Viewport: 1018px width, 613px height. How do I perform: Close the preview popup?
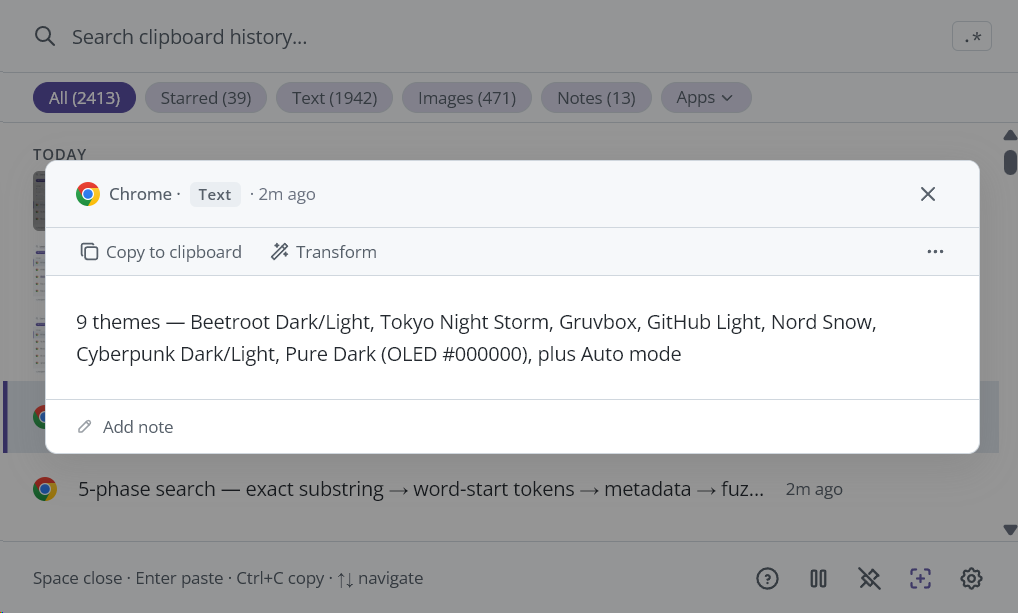point(928,194)
